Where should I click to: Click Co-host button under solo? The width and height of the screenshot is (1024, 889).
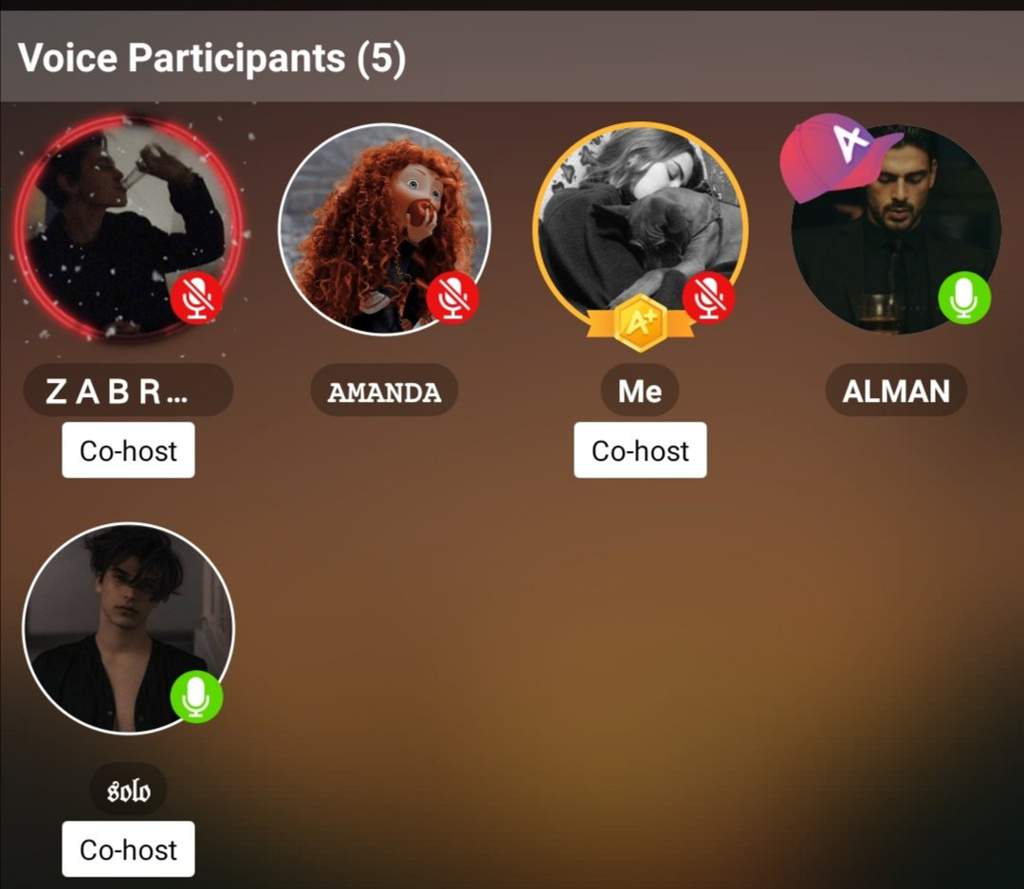[129, 849]
